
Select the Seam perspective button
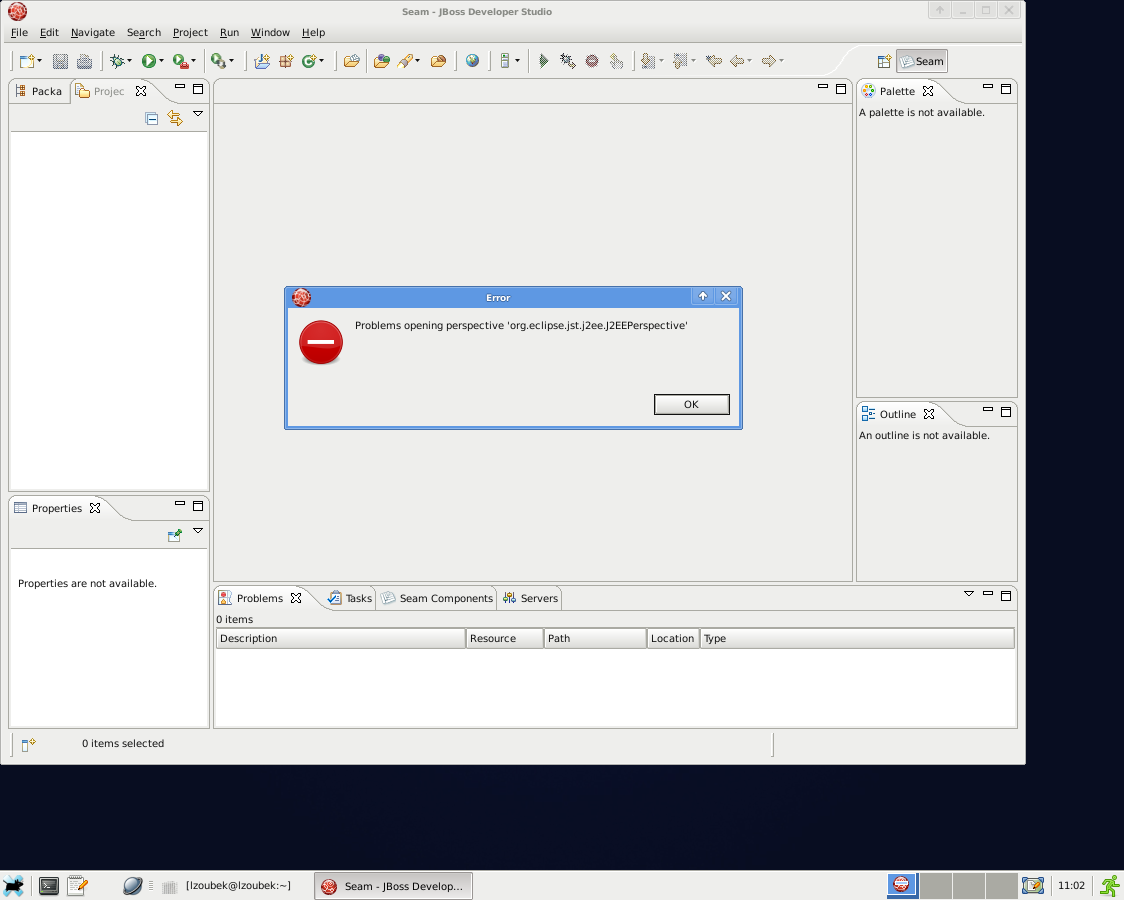coord(922,62)
